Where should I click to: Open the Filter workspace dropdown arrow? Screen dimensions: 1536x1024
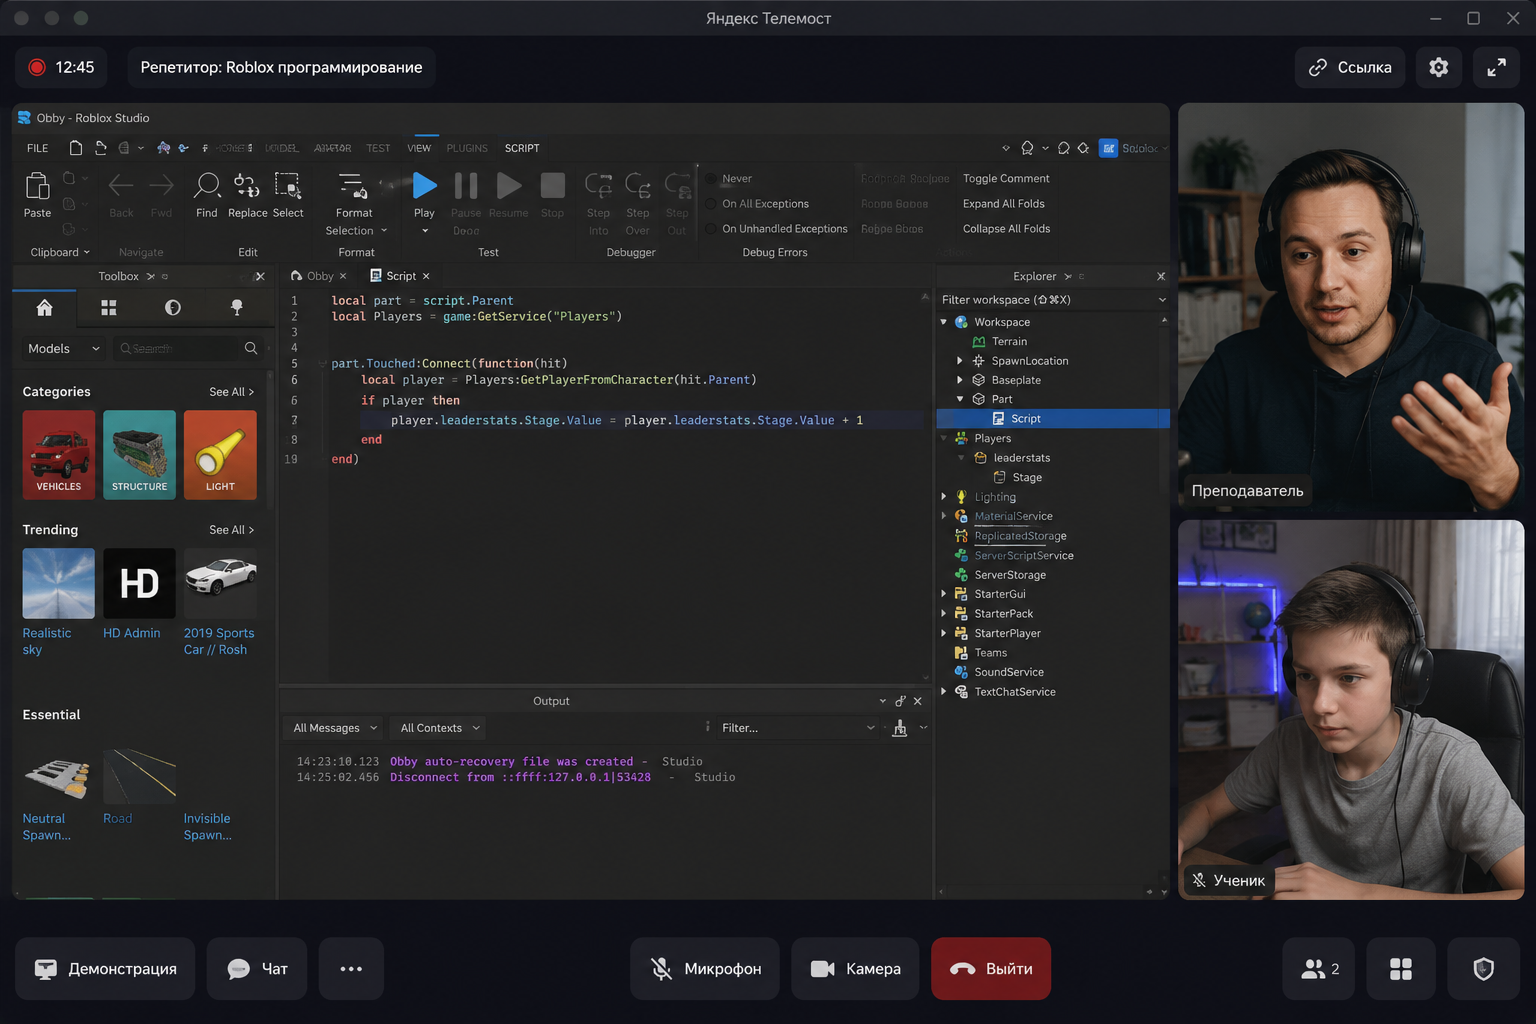tap(1162, 300)
